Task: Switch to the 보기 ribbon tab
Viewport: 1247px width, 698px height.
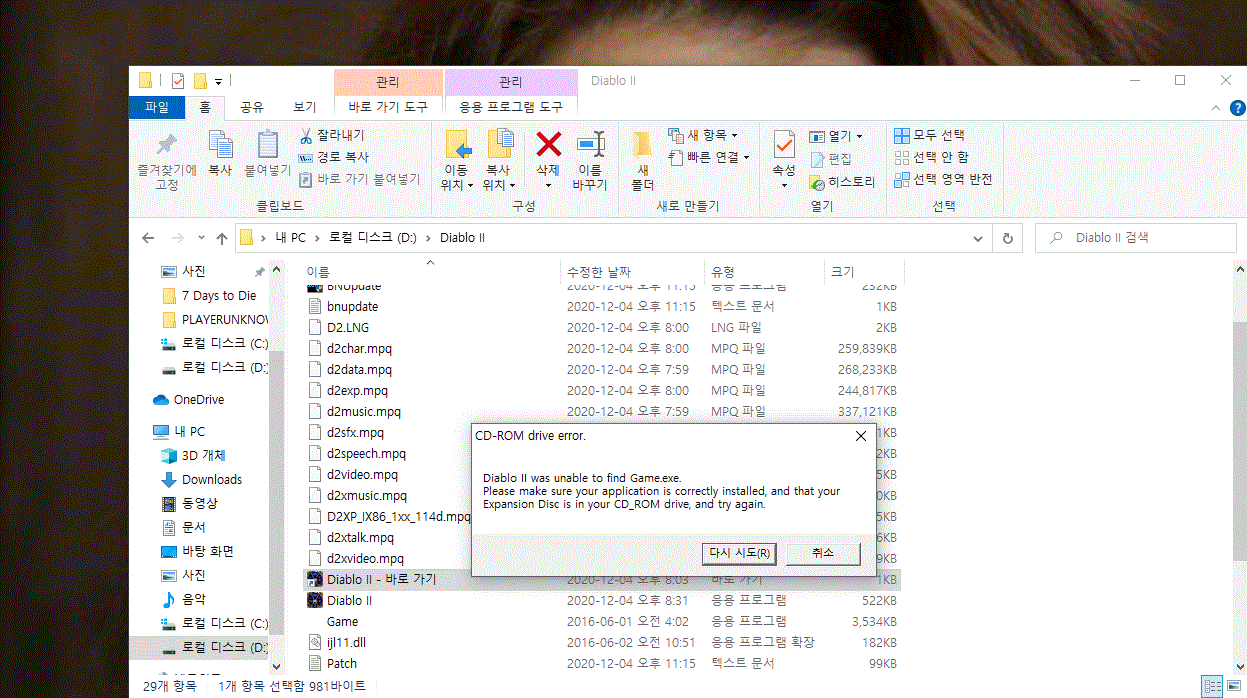Action: (x=305, y=106)
